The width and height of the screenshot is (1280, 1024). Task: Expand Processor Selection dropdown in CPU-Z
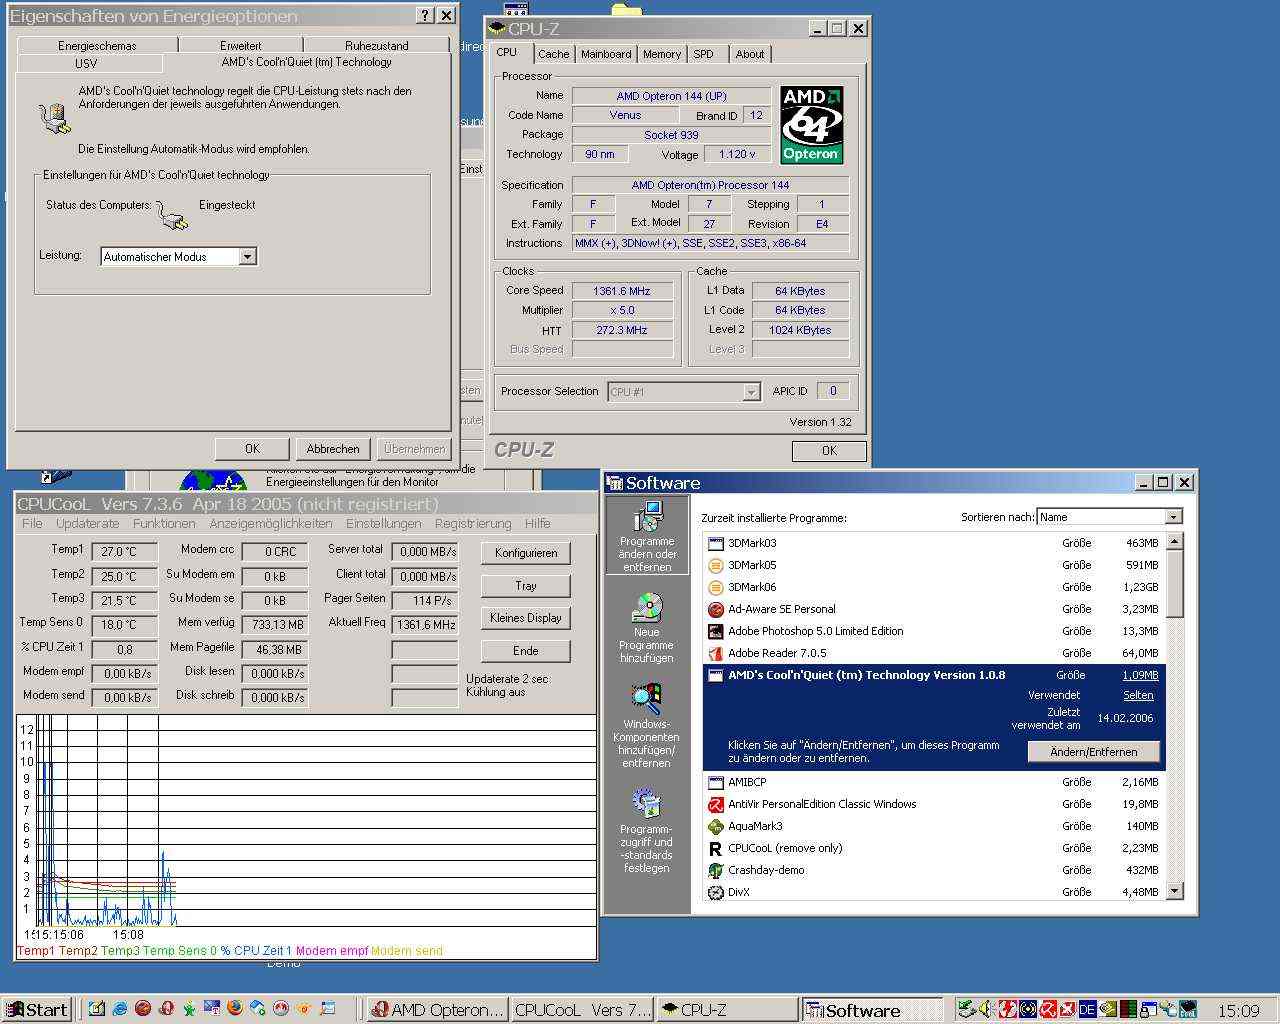click(x=751, y=392)
